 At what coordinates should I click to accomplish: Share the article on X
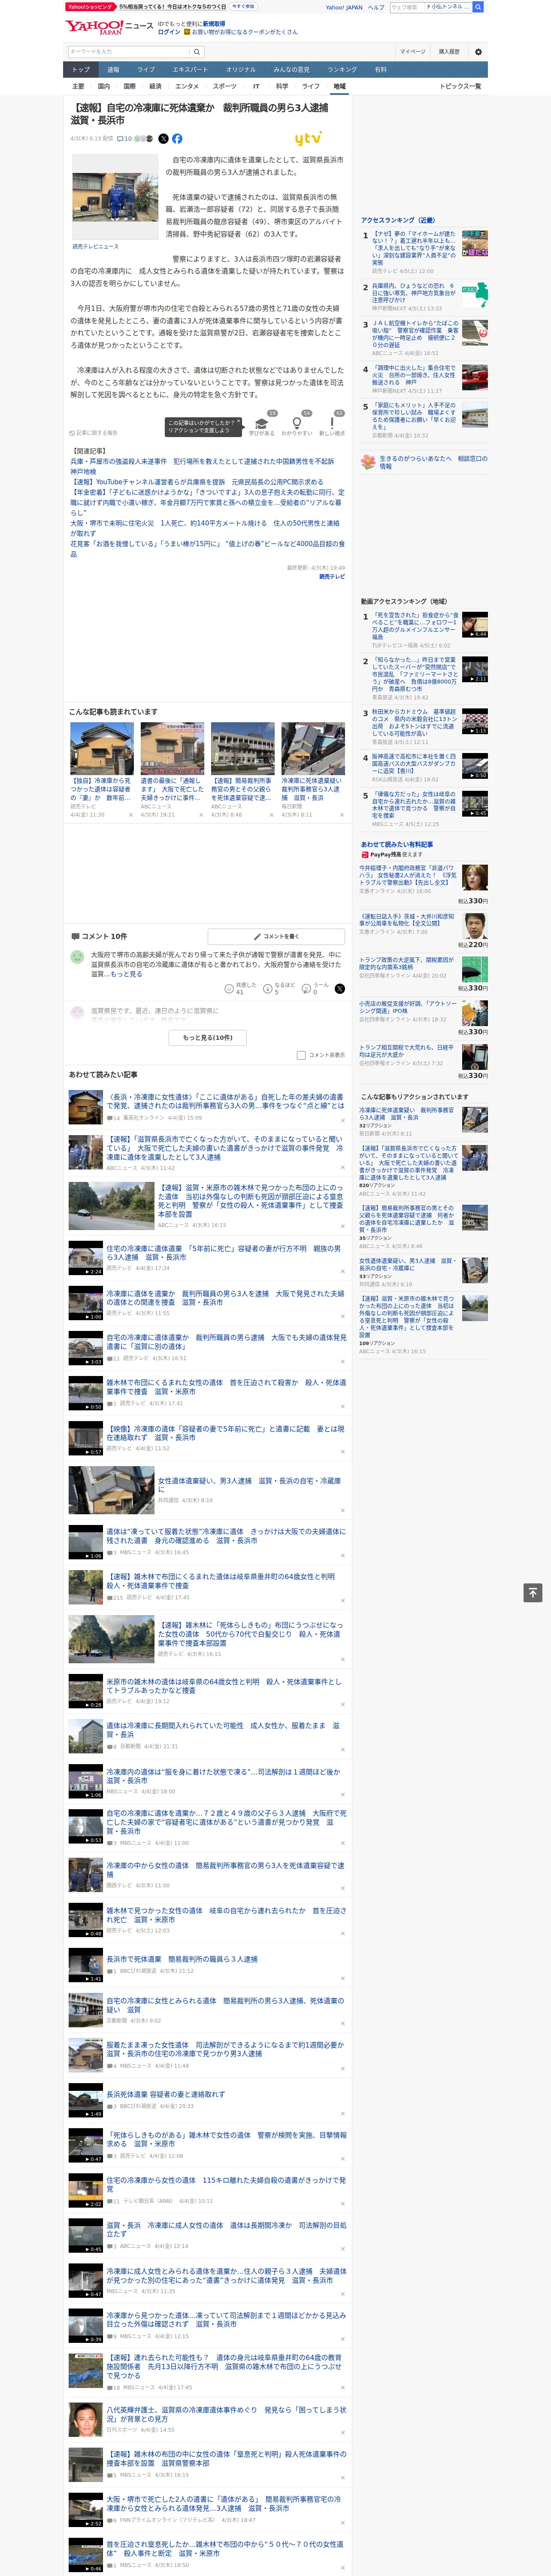[163, 139]
